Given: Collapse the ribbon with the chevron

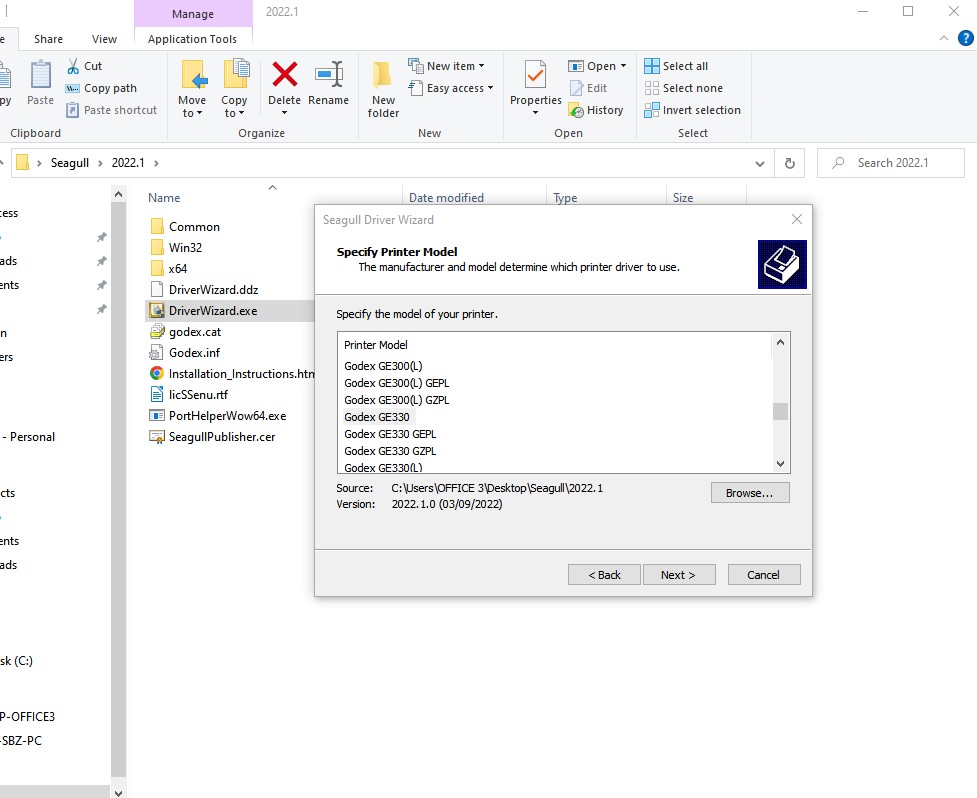Looking at the screenshot, I should (x=944, y=39).
